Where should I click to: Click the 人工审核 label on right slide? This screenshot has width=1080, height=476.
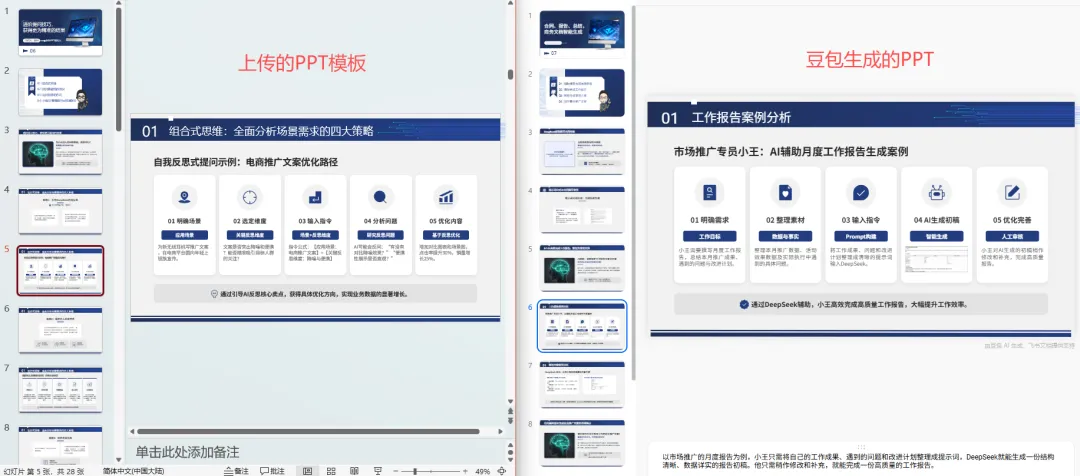(x=1012, y=236)
